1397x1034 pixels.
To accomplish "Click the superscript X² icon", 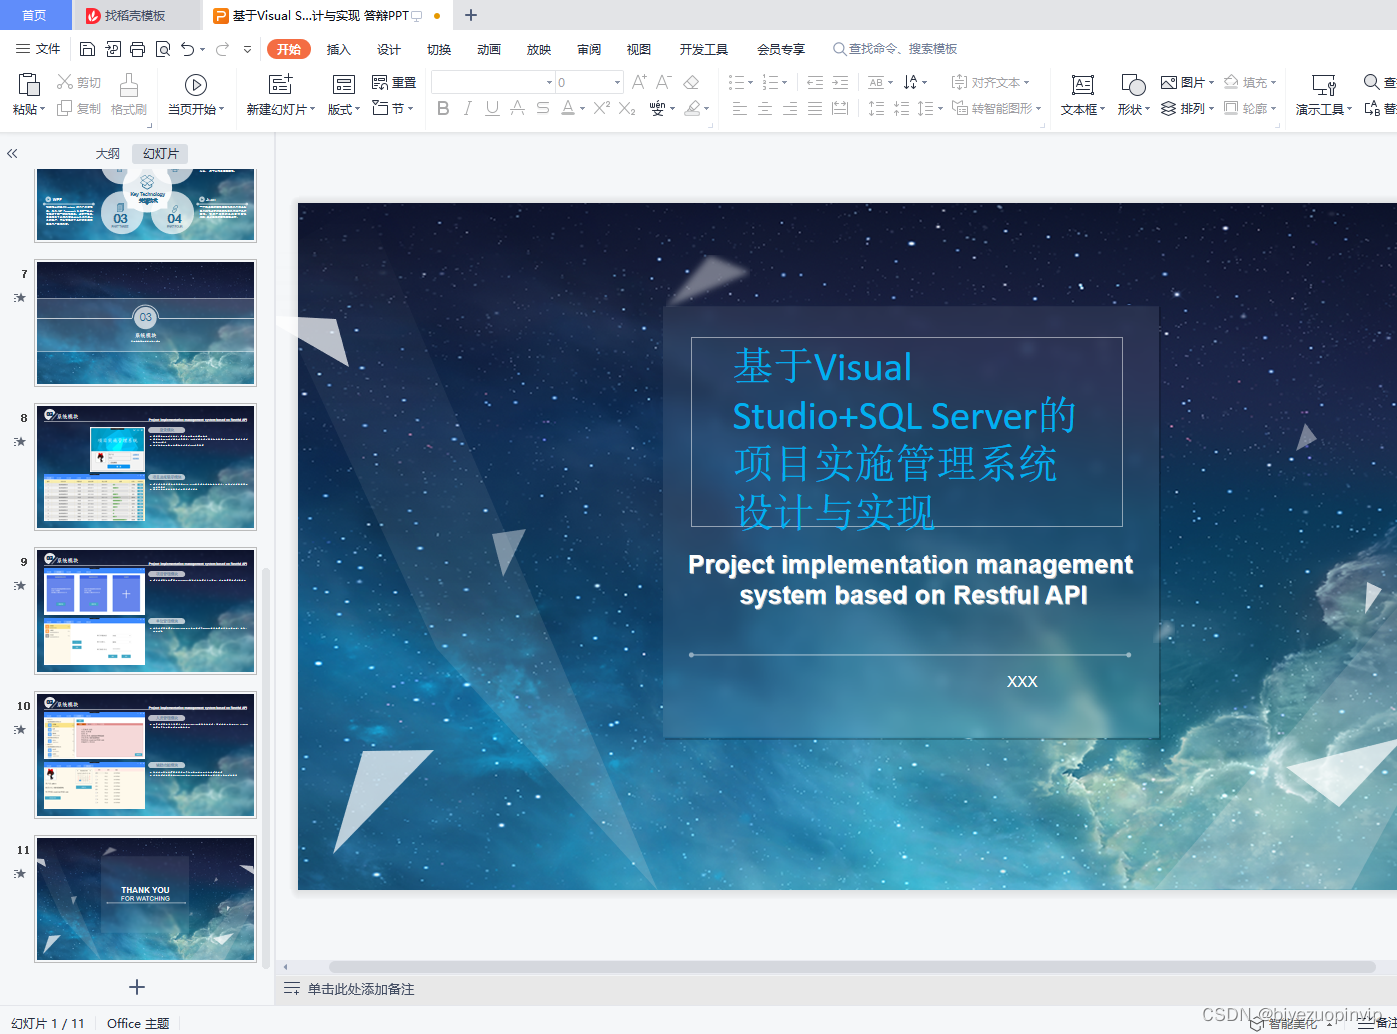I will [601, 108].
